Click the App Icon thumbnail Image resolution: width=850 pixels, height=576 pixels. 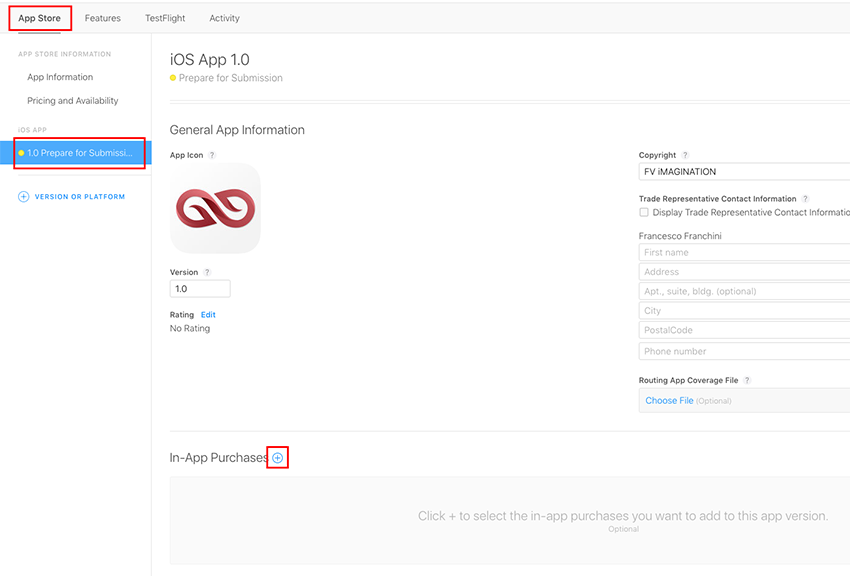pyautogui.click(x=215, y=208)
